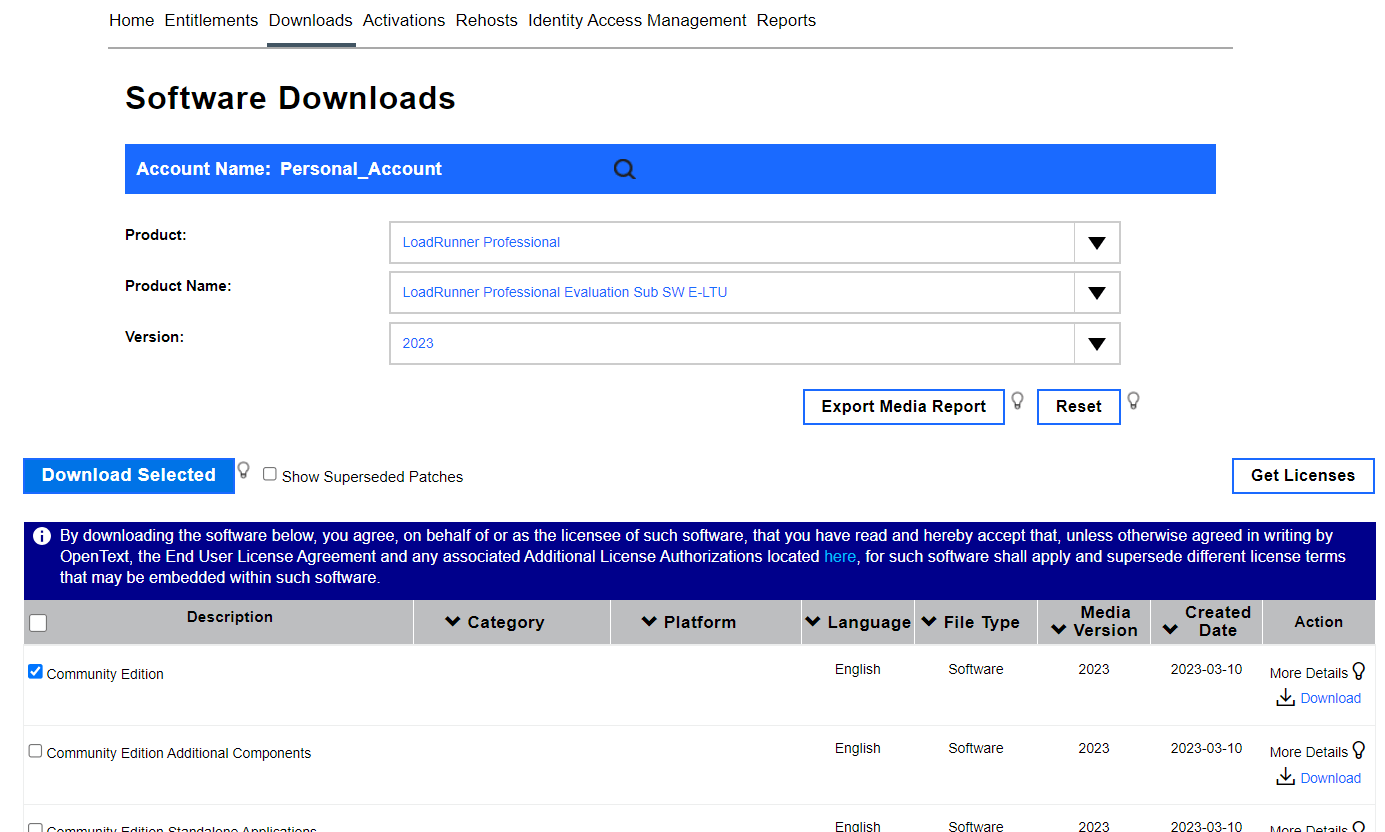The height and width of the screenshot is (832, 1385).
Task: Open the Rehosts tab
Action: (x=487, y=20)
